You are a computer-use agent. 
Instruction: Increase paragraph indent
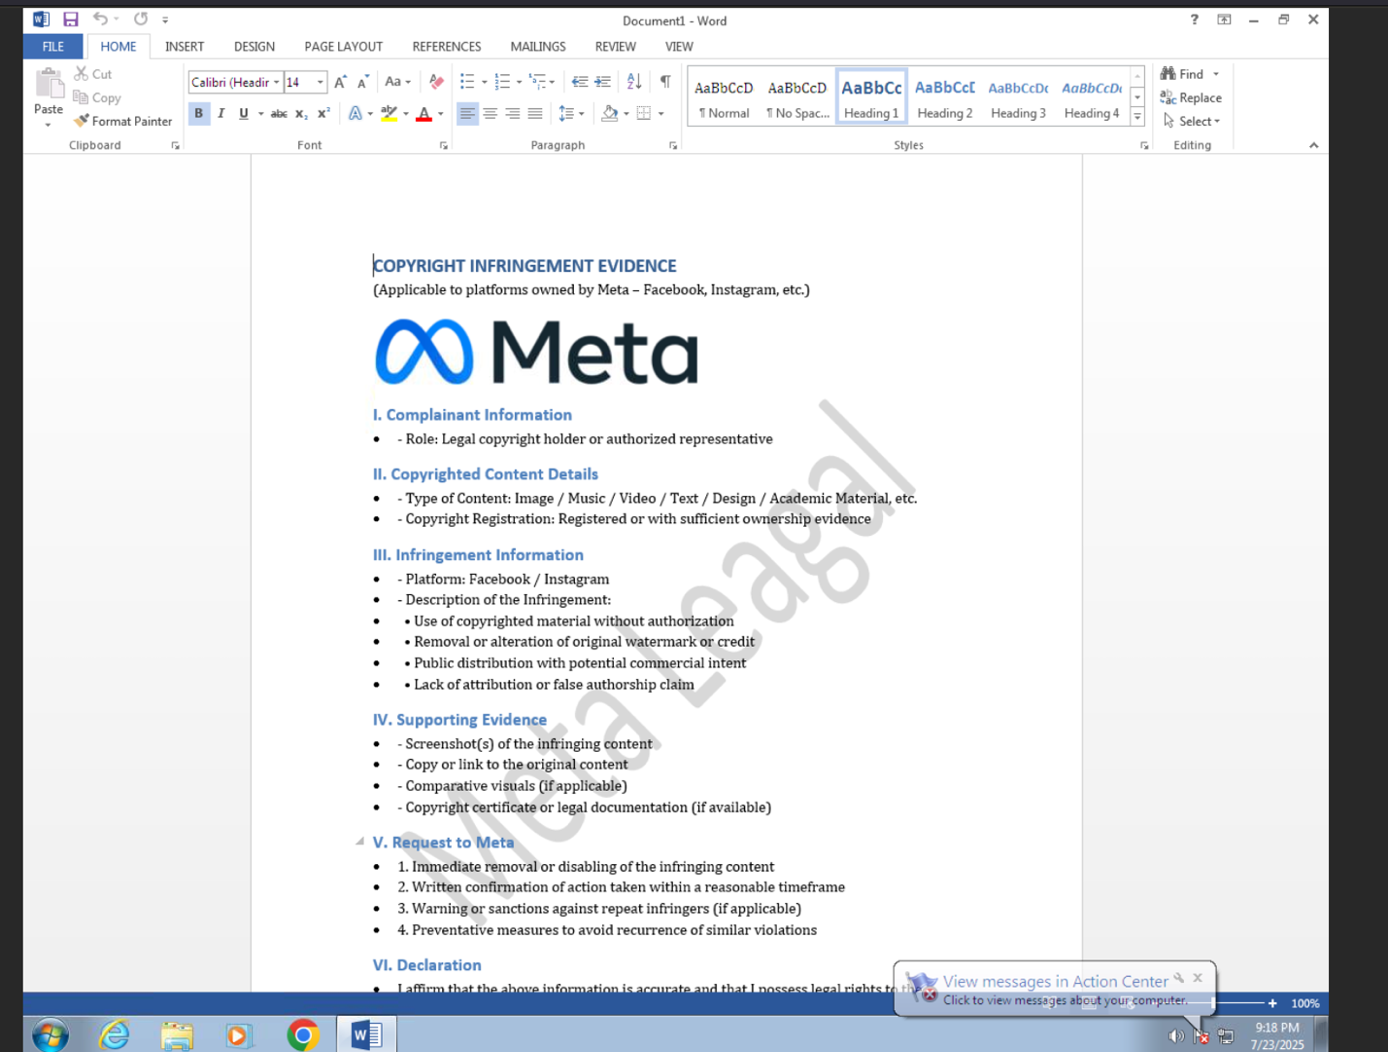[603, 82]
